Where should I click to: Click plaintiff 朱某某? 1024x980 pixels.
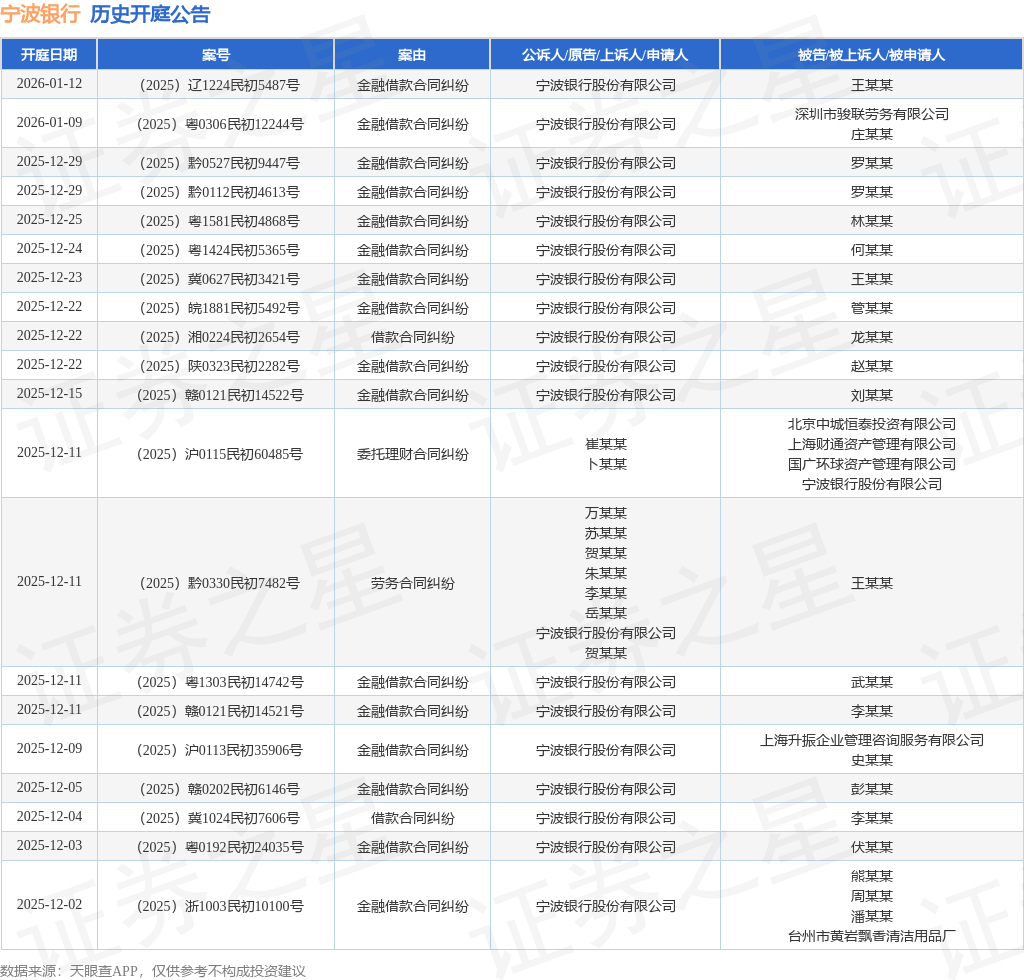coord(605,573)
